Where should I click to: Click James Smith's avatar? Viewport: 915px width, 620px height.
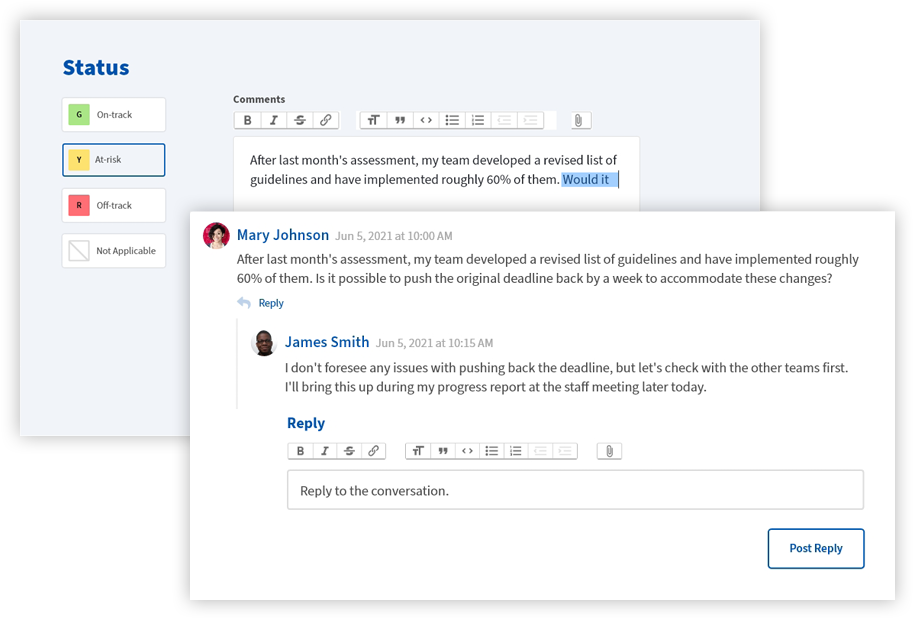click(x=264, y=343)
